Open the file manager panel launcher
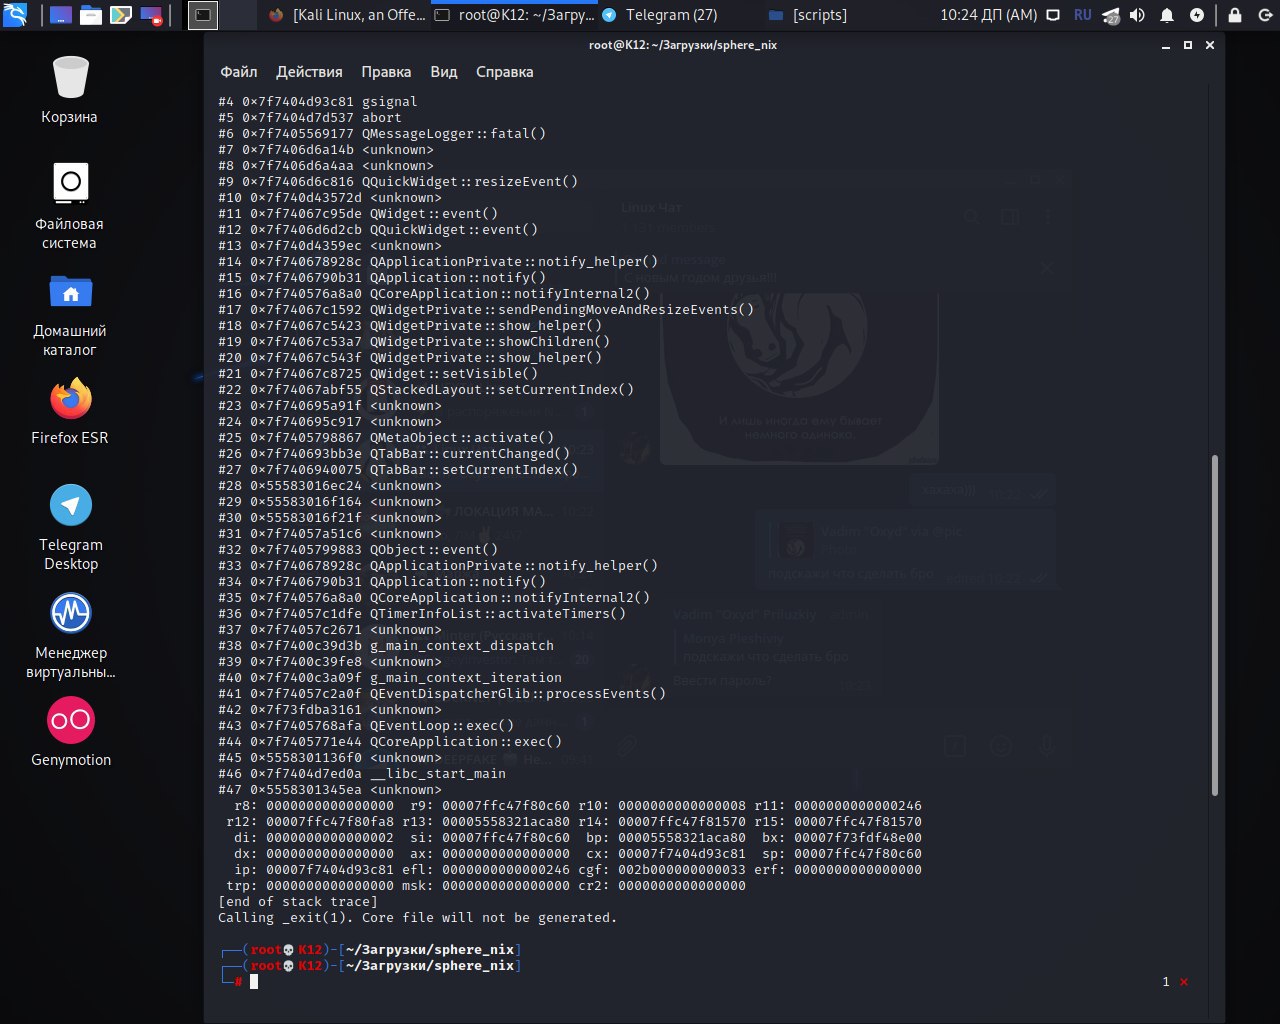This screenshot has width=1280, height=1024. click(x=90, y=15)
